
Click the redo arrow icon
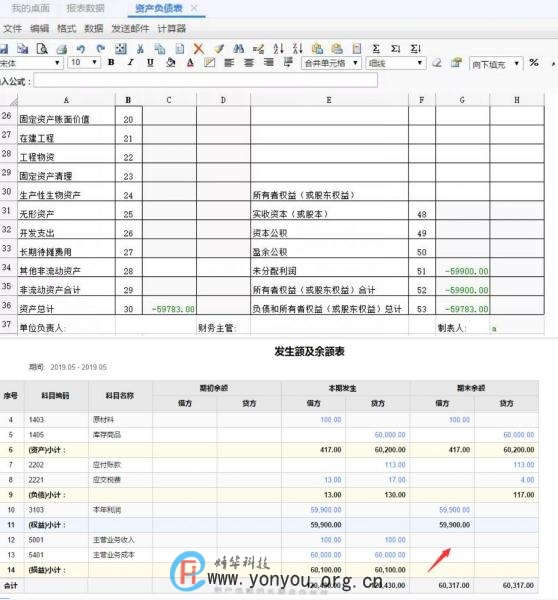101,49
